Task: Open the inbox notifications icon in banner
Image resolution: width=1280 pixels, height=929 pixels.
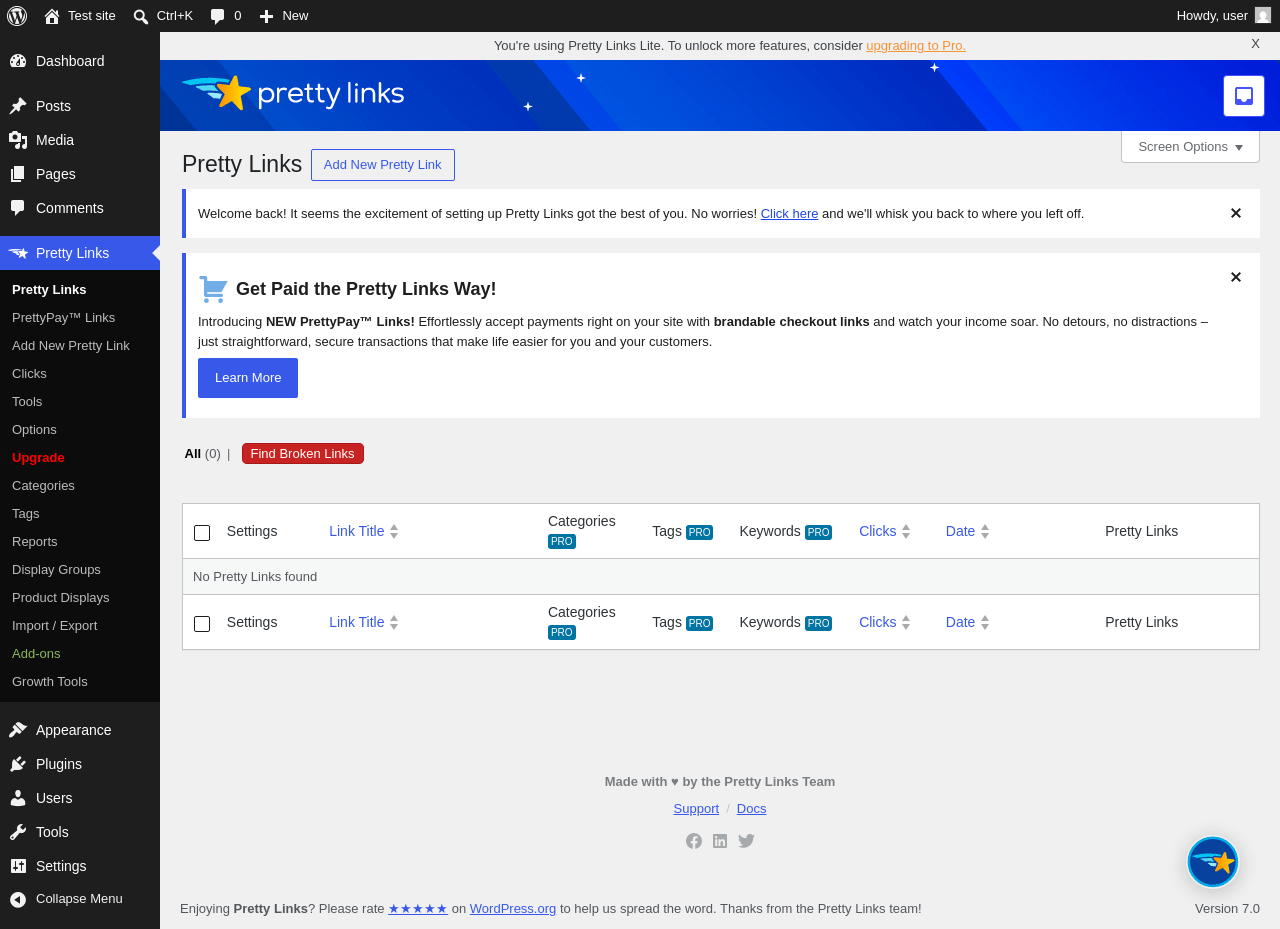Action: pos(1244,96)
